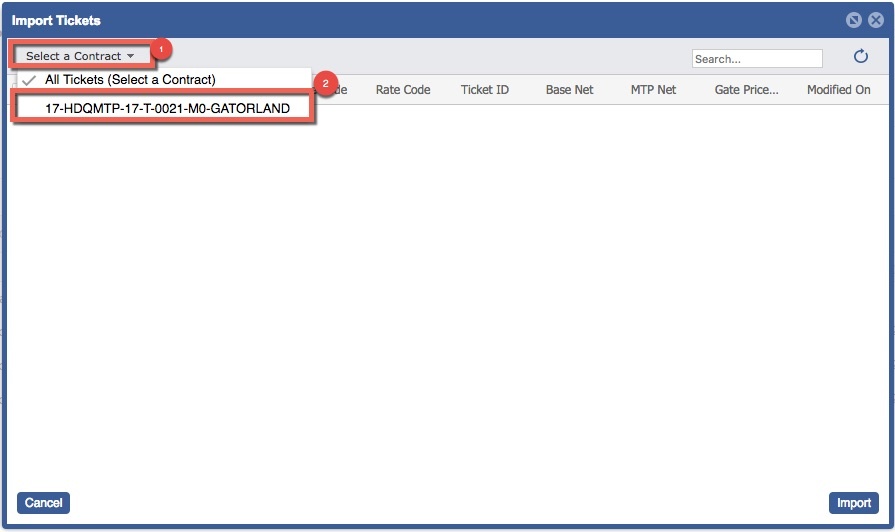Click the refresh icon beside the search box
Viewport: 895px width, 532px height.
click(x=860, y=58)
